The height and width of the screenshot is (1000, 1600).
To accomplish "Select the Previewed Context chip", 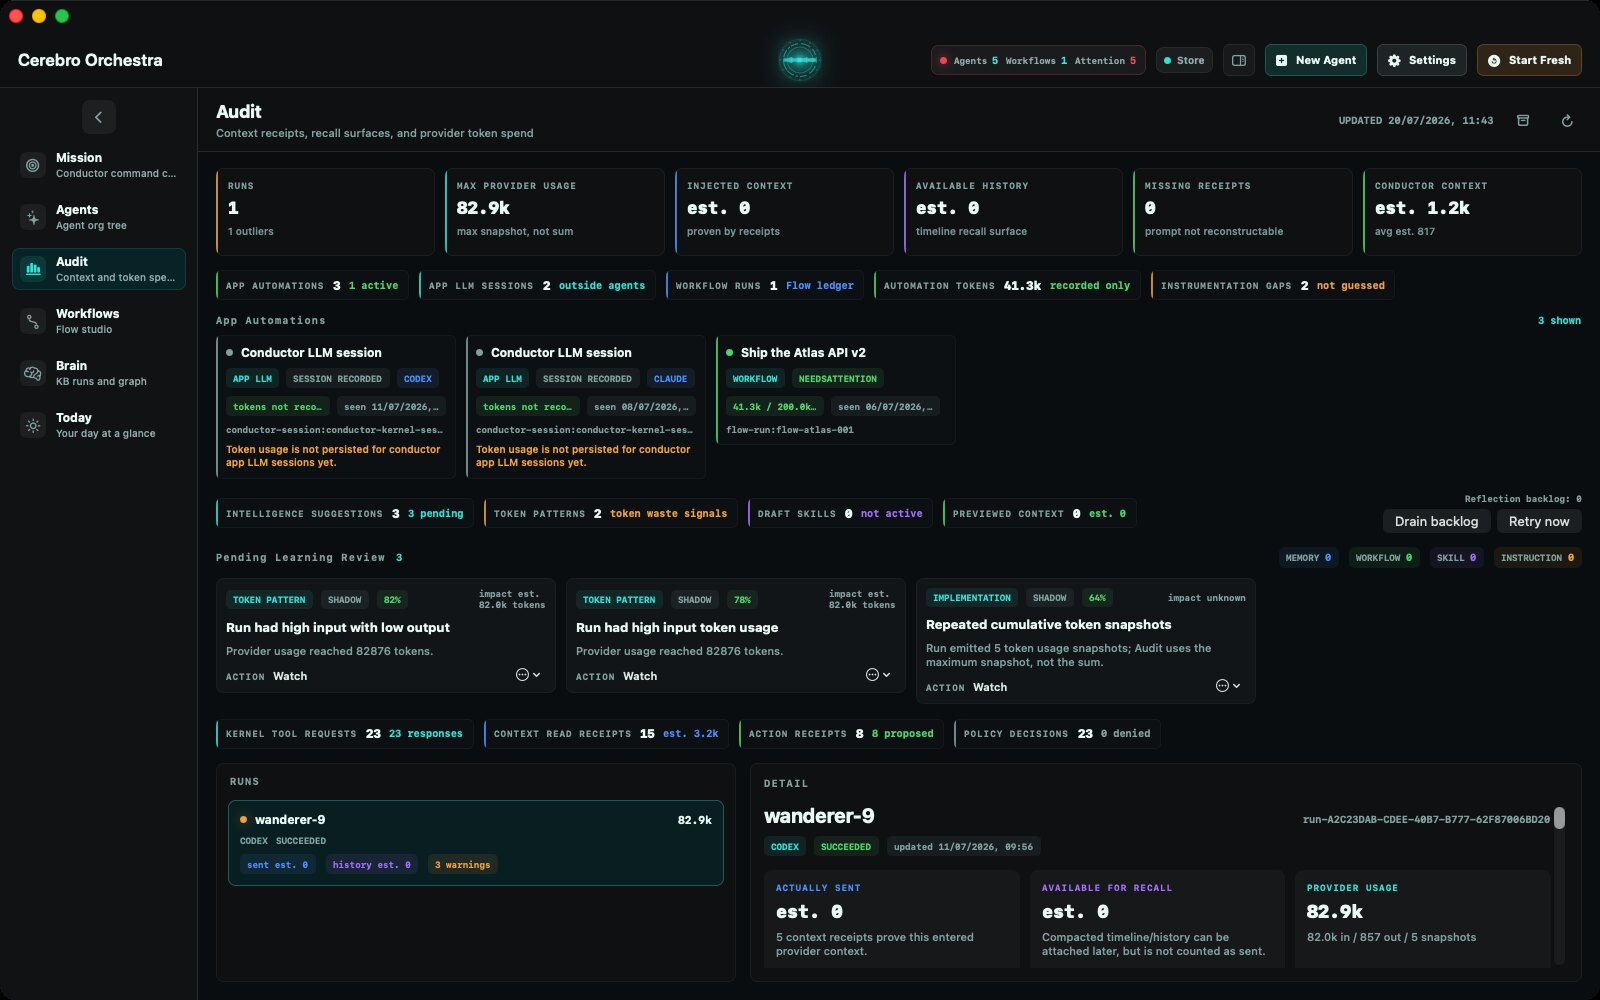I will point(1039,513).
